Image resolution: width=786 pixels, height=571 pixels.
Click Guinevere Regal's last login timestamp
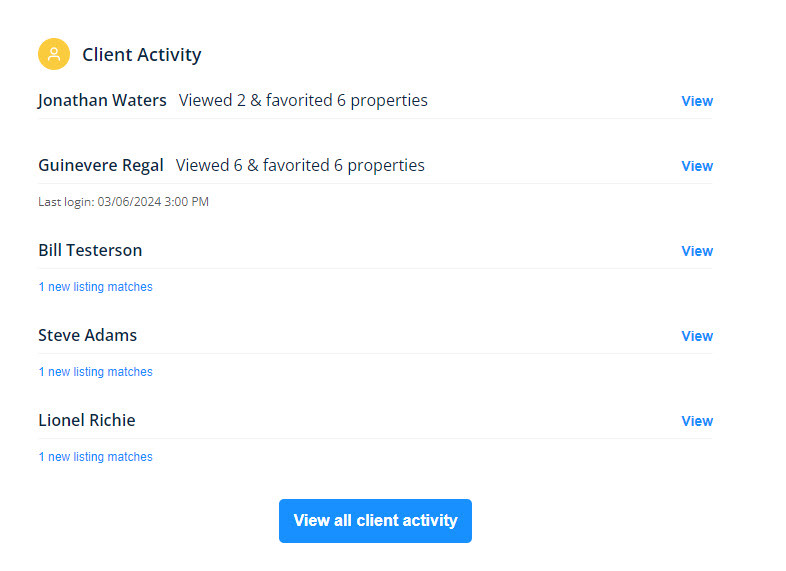tap(123, 202)
